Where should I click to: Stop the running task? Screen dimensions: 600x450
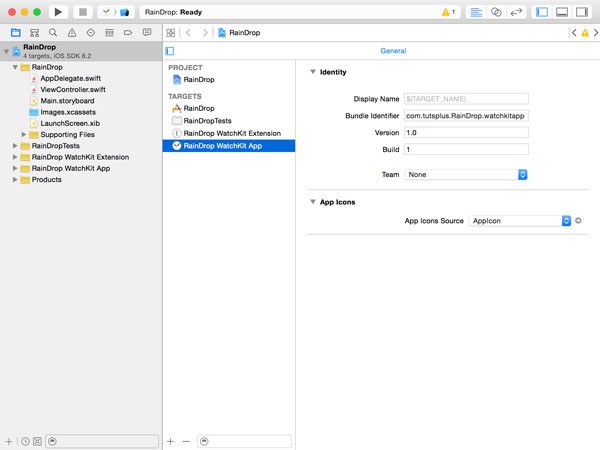coord(83,12)
